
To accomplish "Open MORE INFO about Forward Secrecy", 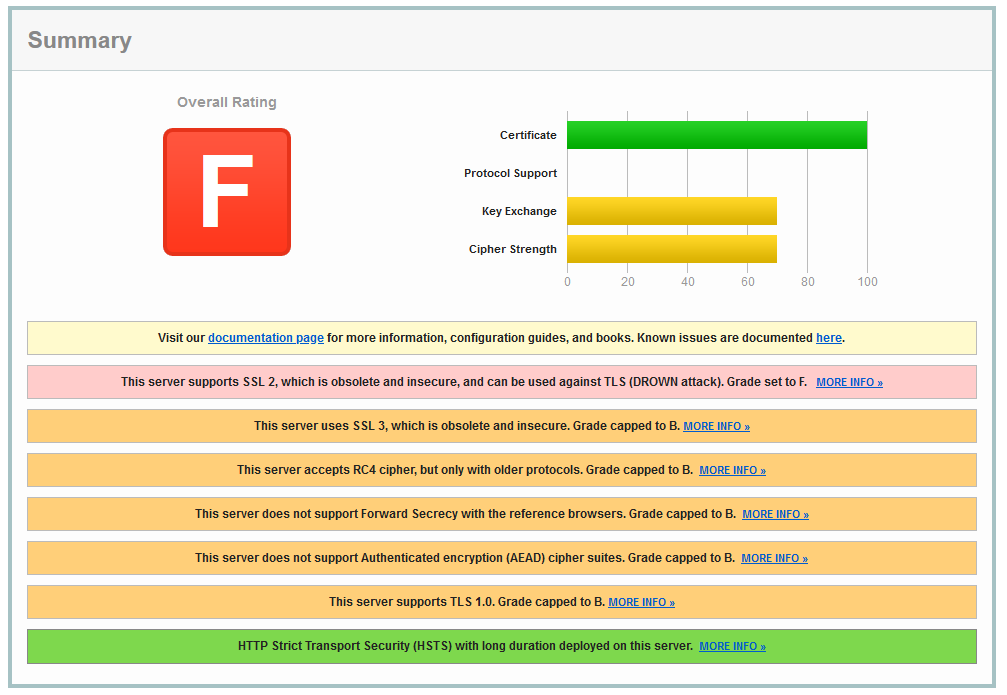I will point(775,514).
